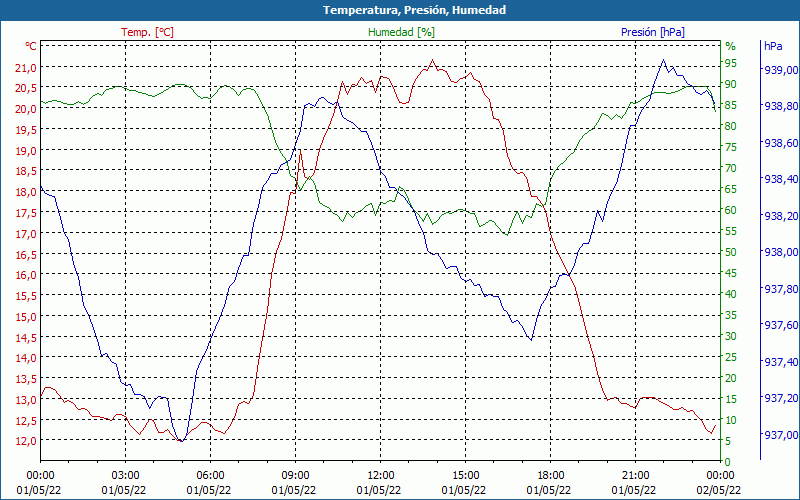
Task: Click the '13,5' temperature axis value
Action: point(26,379)
